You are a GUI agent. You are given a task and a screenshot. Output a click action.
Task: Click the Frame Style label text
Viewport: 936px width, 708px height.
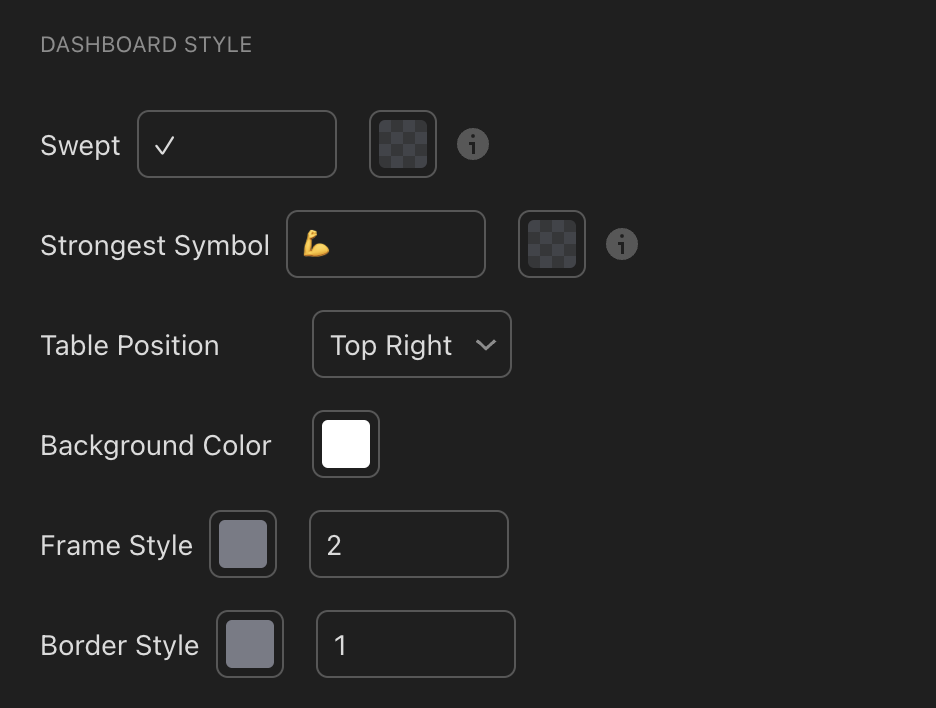117,546
